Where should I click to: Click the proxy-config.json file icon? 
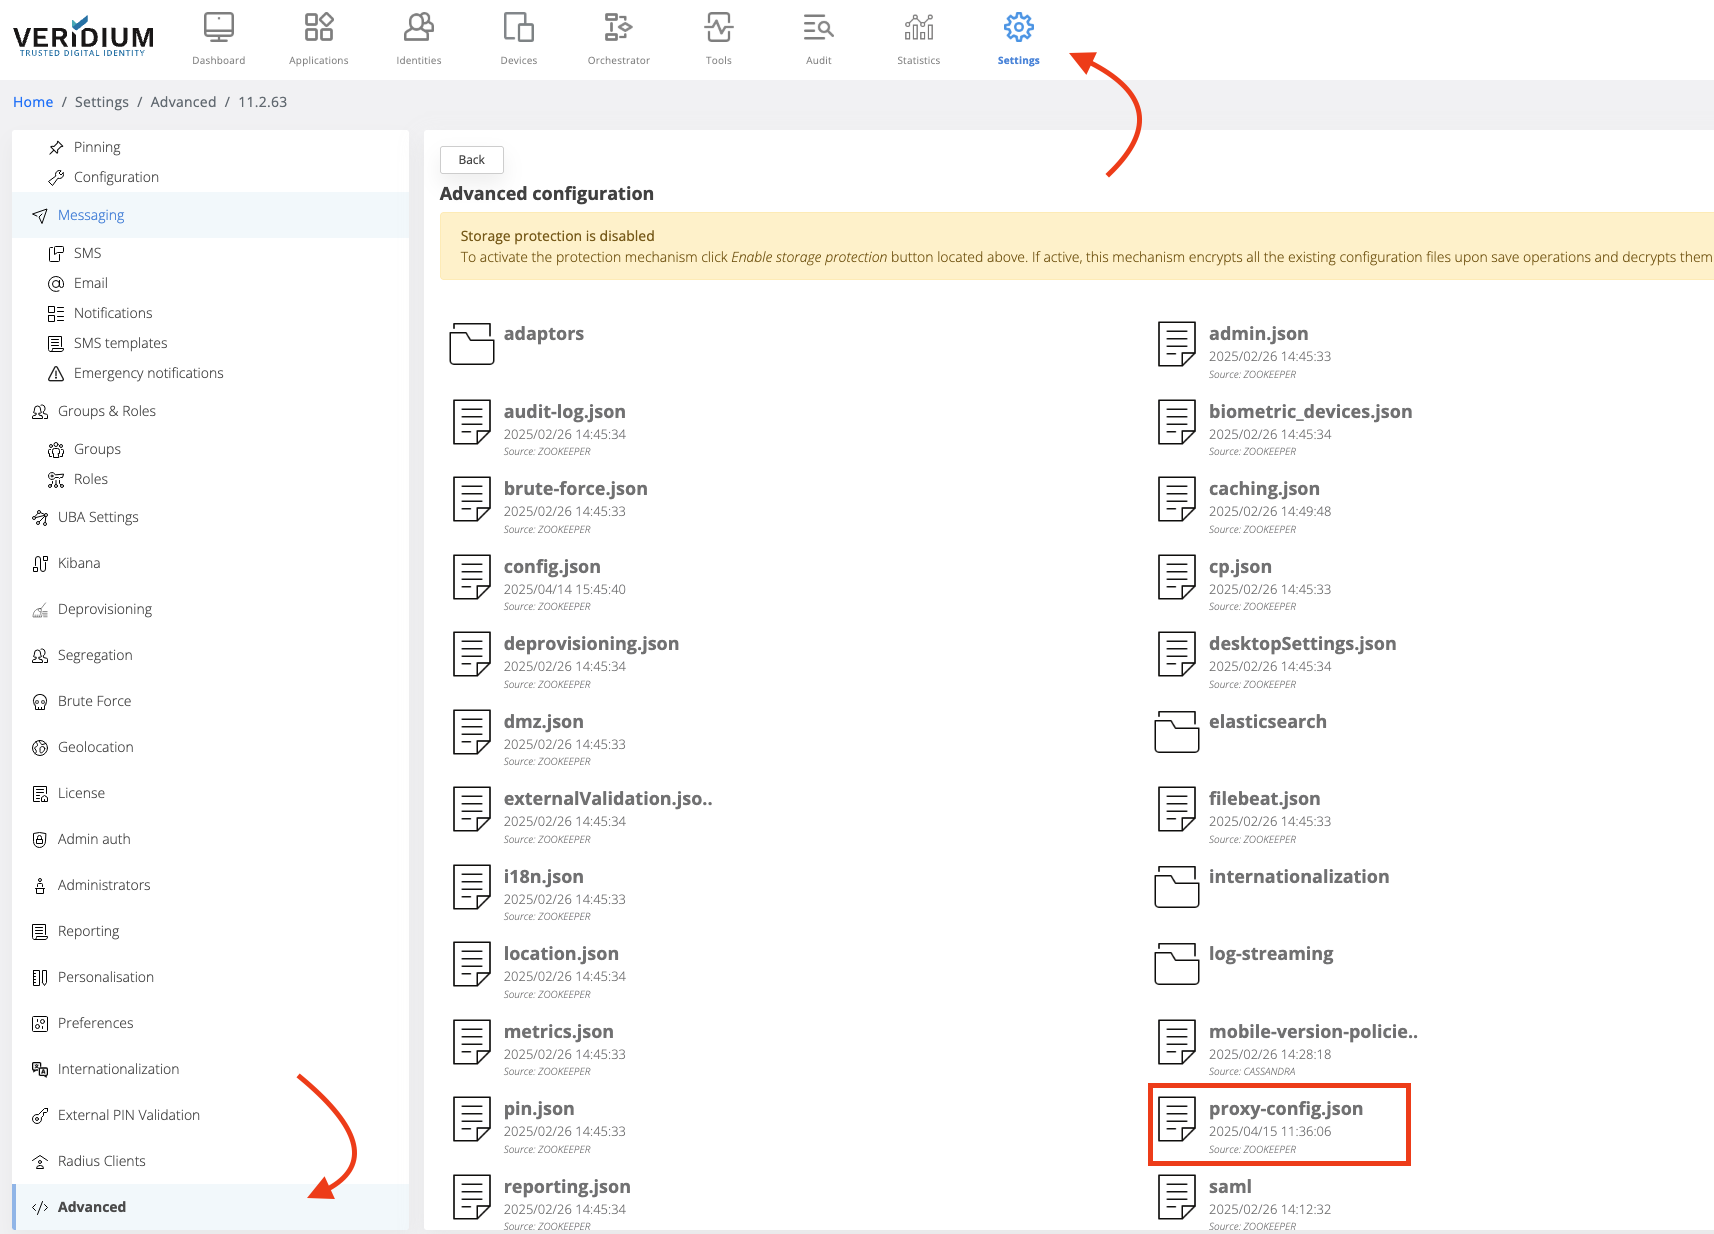point(1177,1119)
